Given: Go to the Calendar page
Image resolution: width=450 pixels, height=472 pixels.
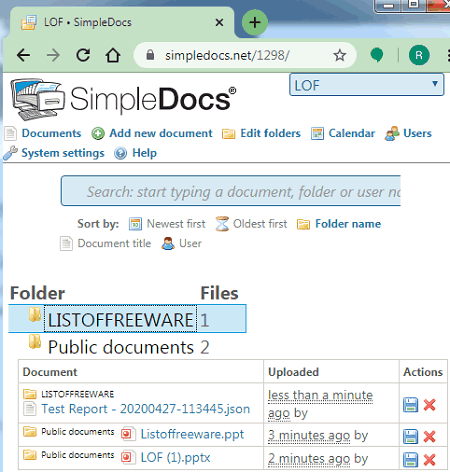Looking at the screenshot, I should click(x=352, y=133).
